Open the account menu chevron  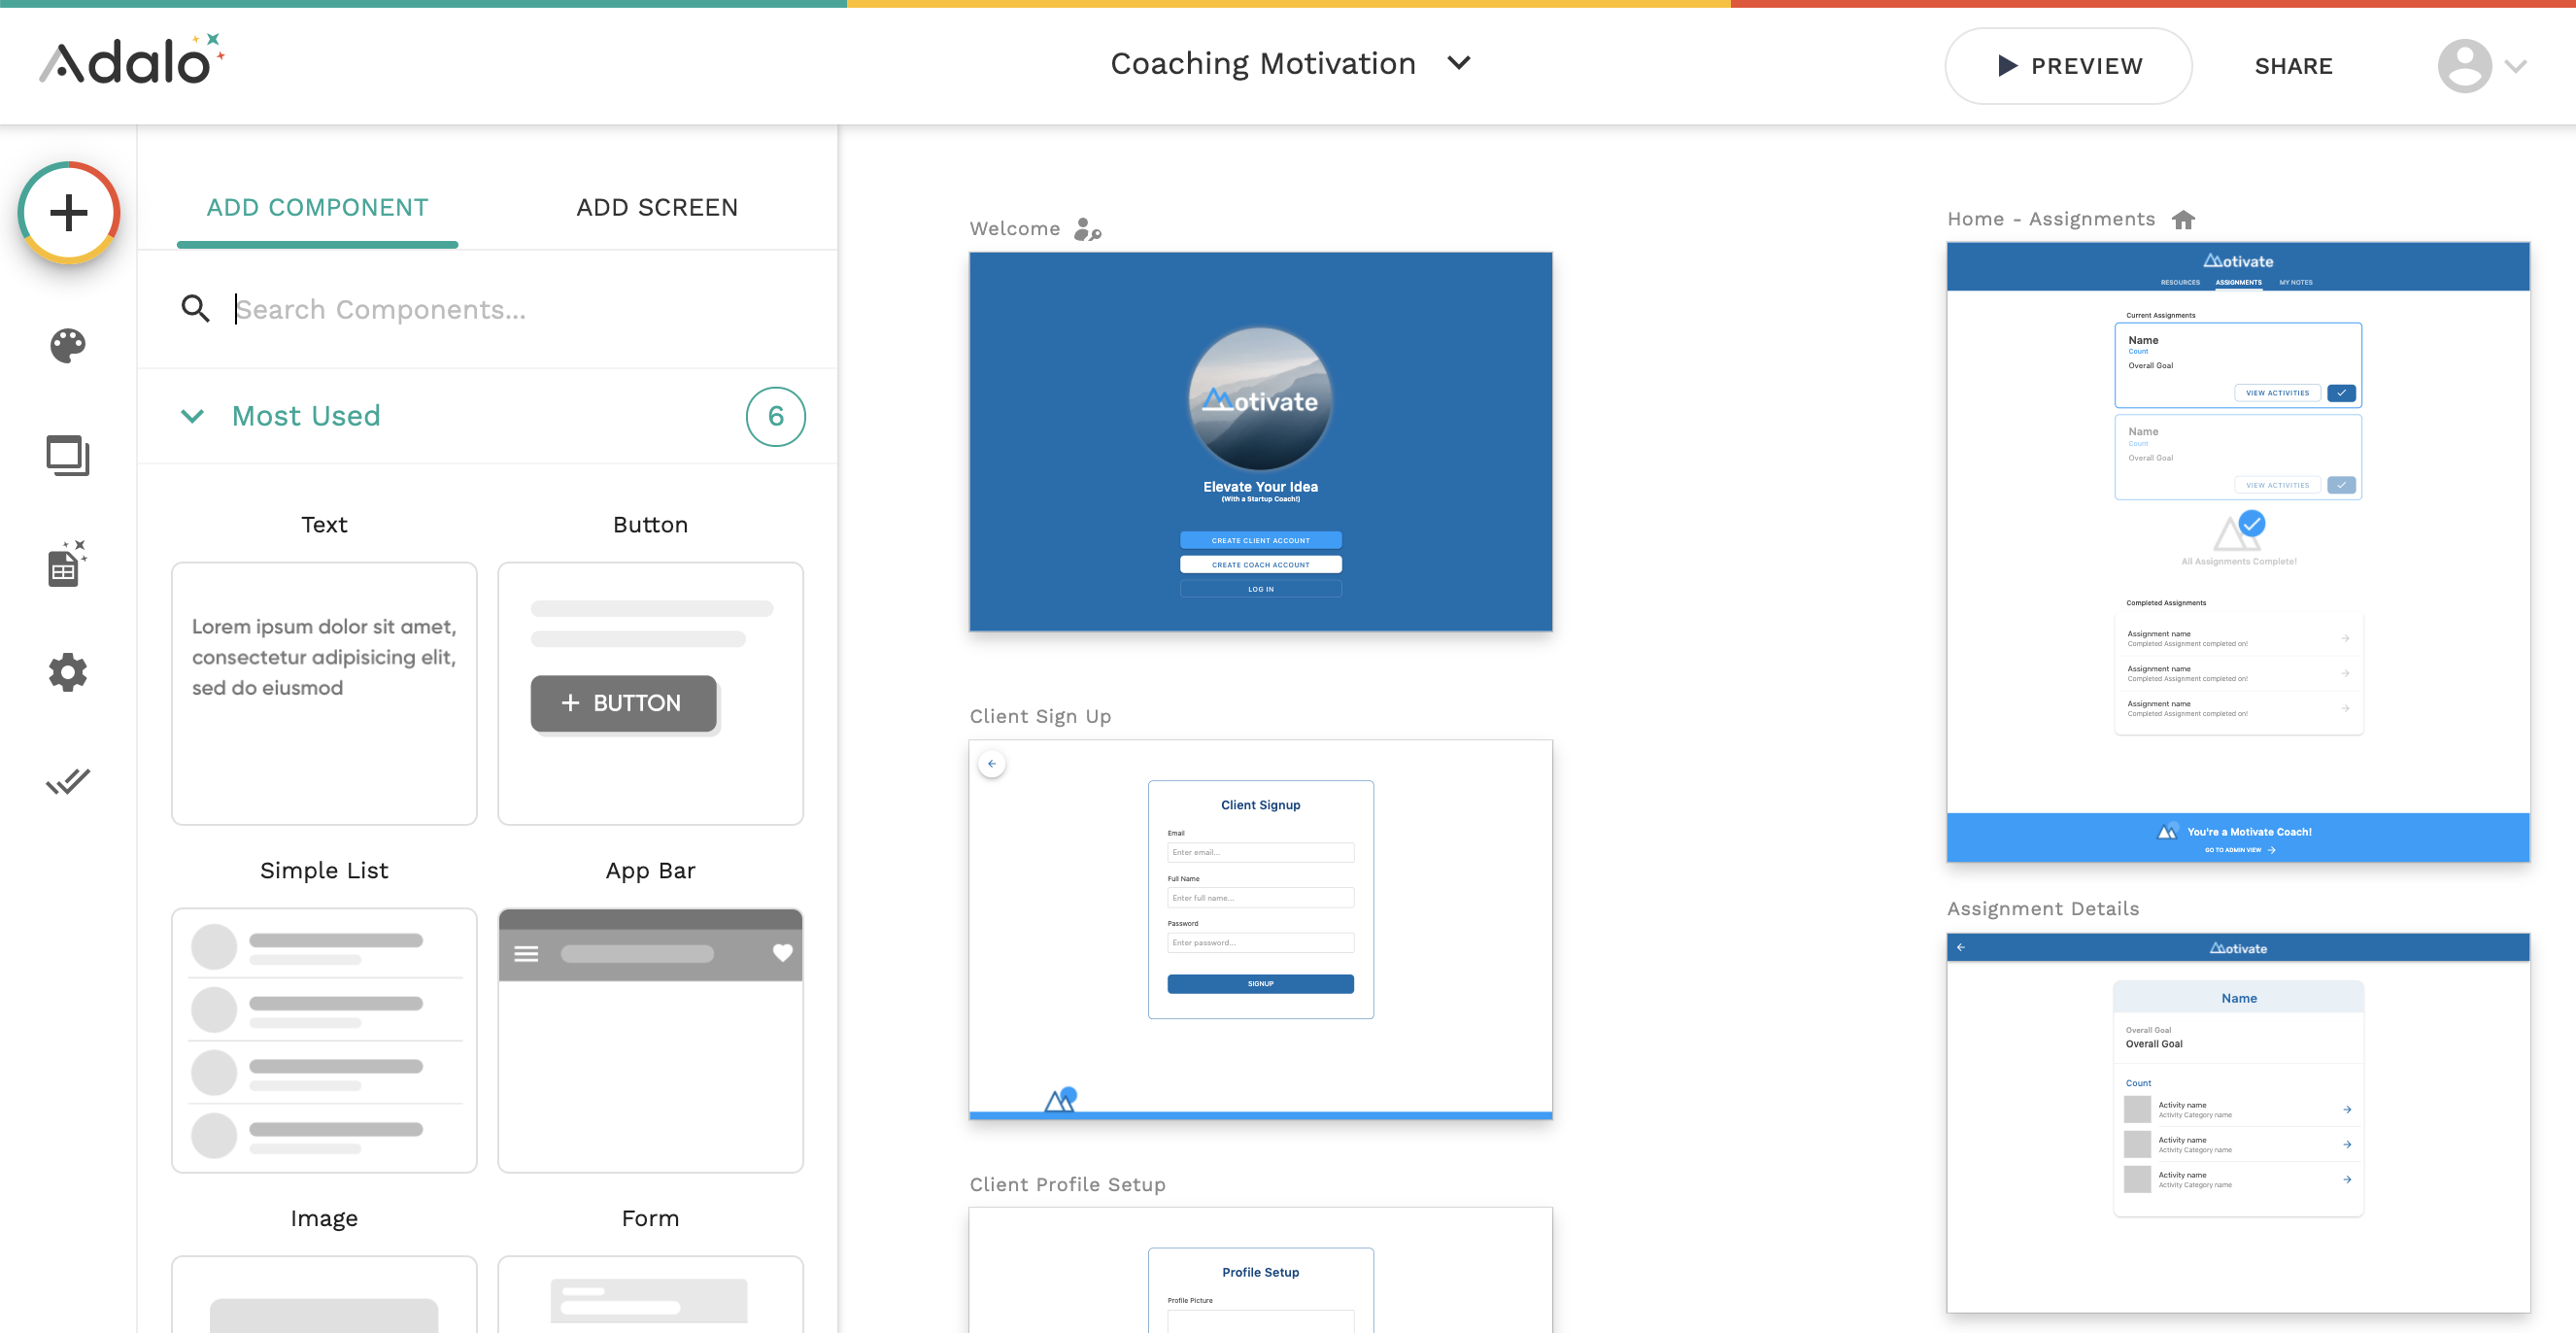[x=2516, y=66]
